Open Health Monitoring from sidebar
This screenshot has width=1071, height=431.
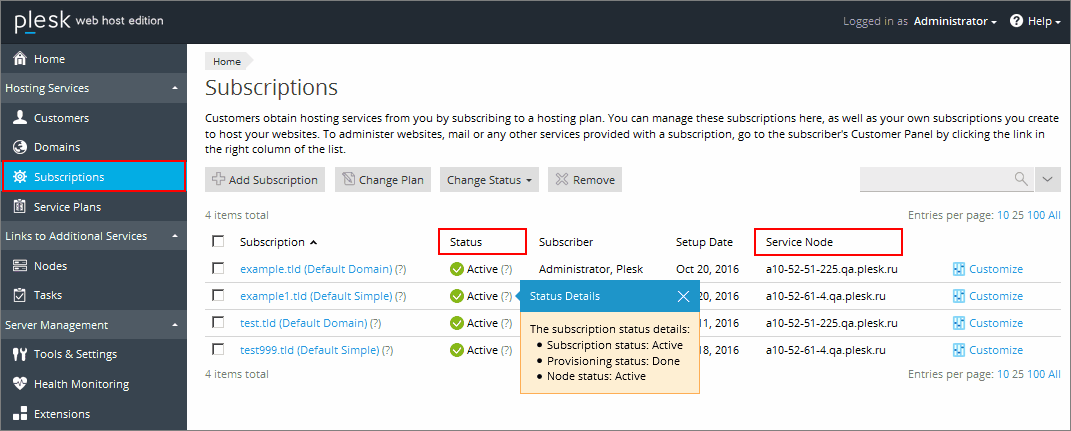point(81,384)
